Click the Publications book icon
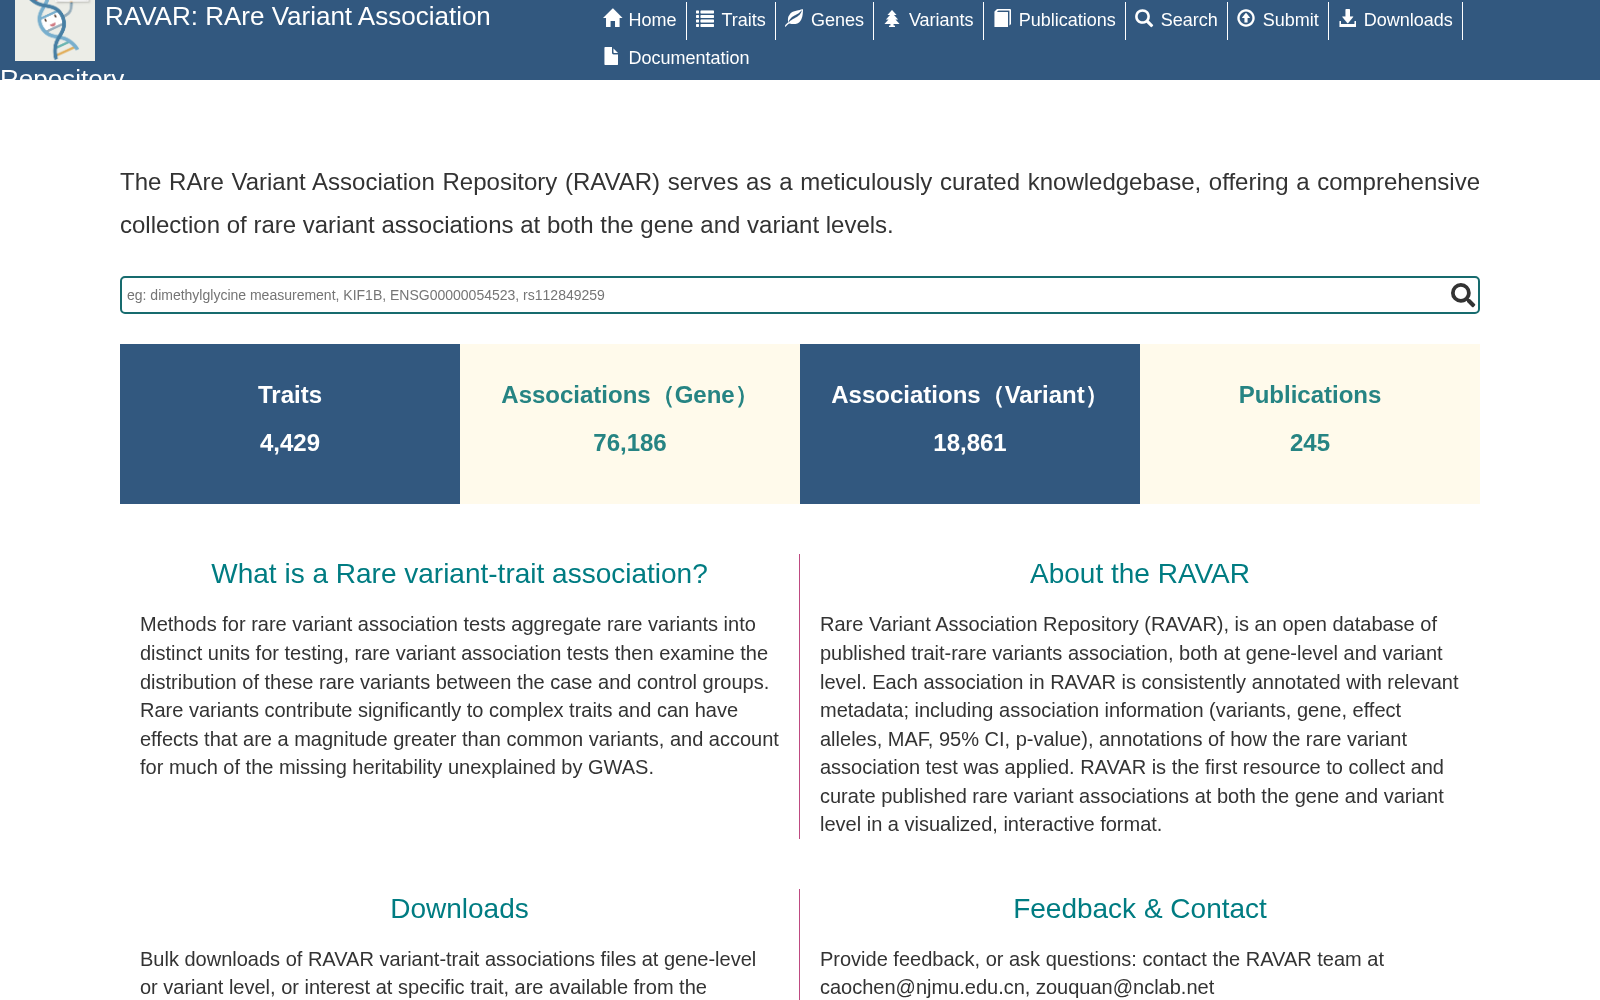Image resolution: width=1600 pixels, height=1000 pixels. click(x=1002, y=19)
